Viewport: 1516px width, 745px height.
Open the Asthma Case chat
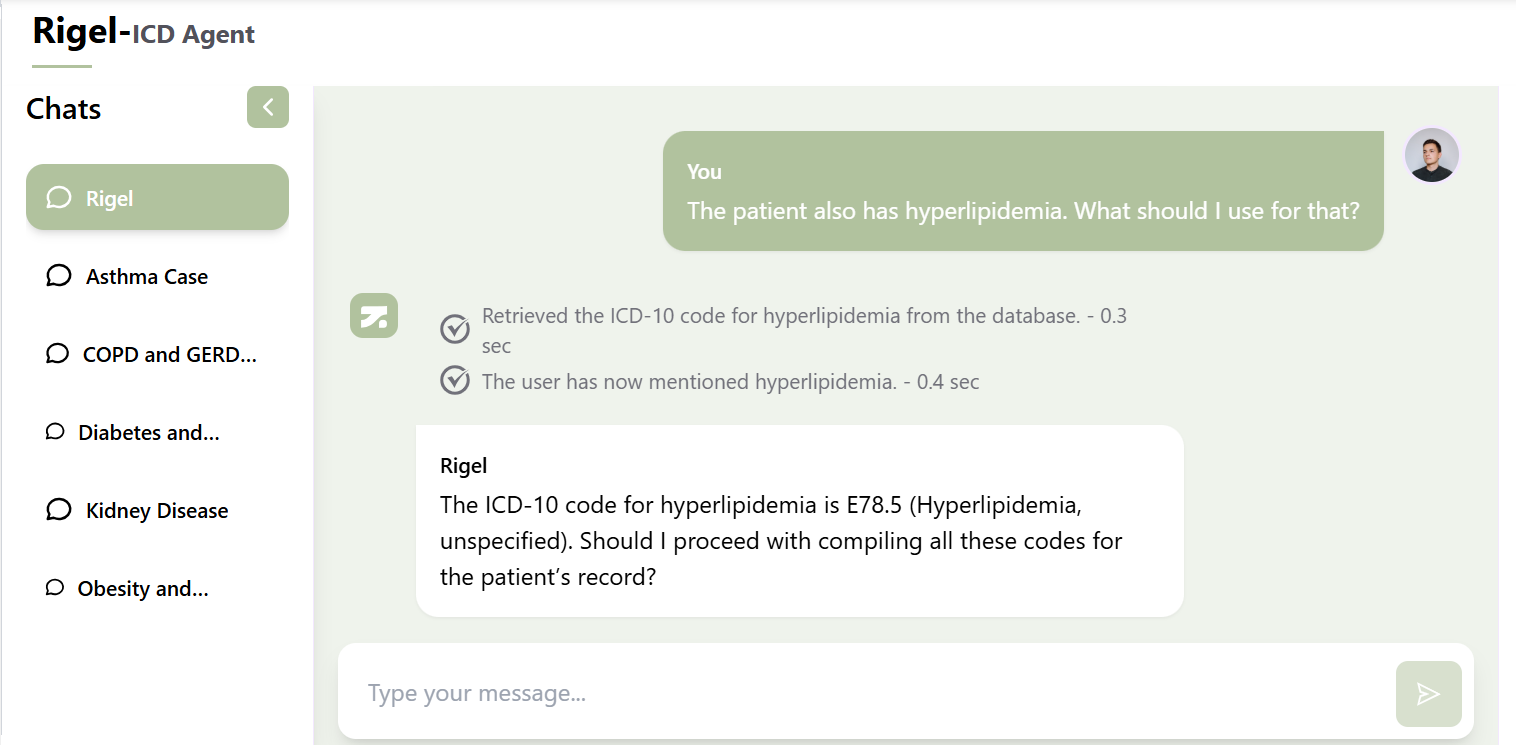[157, 276]
